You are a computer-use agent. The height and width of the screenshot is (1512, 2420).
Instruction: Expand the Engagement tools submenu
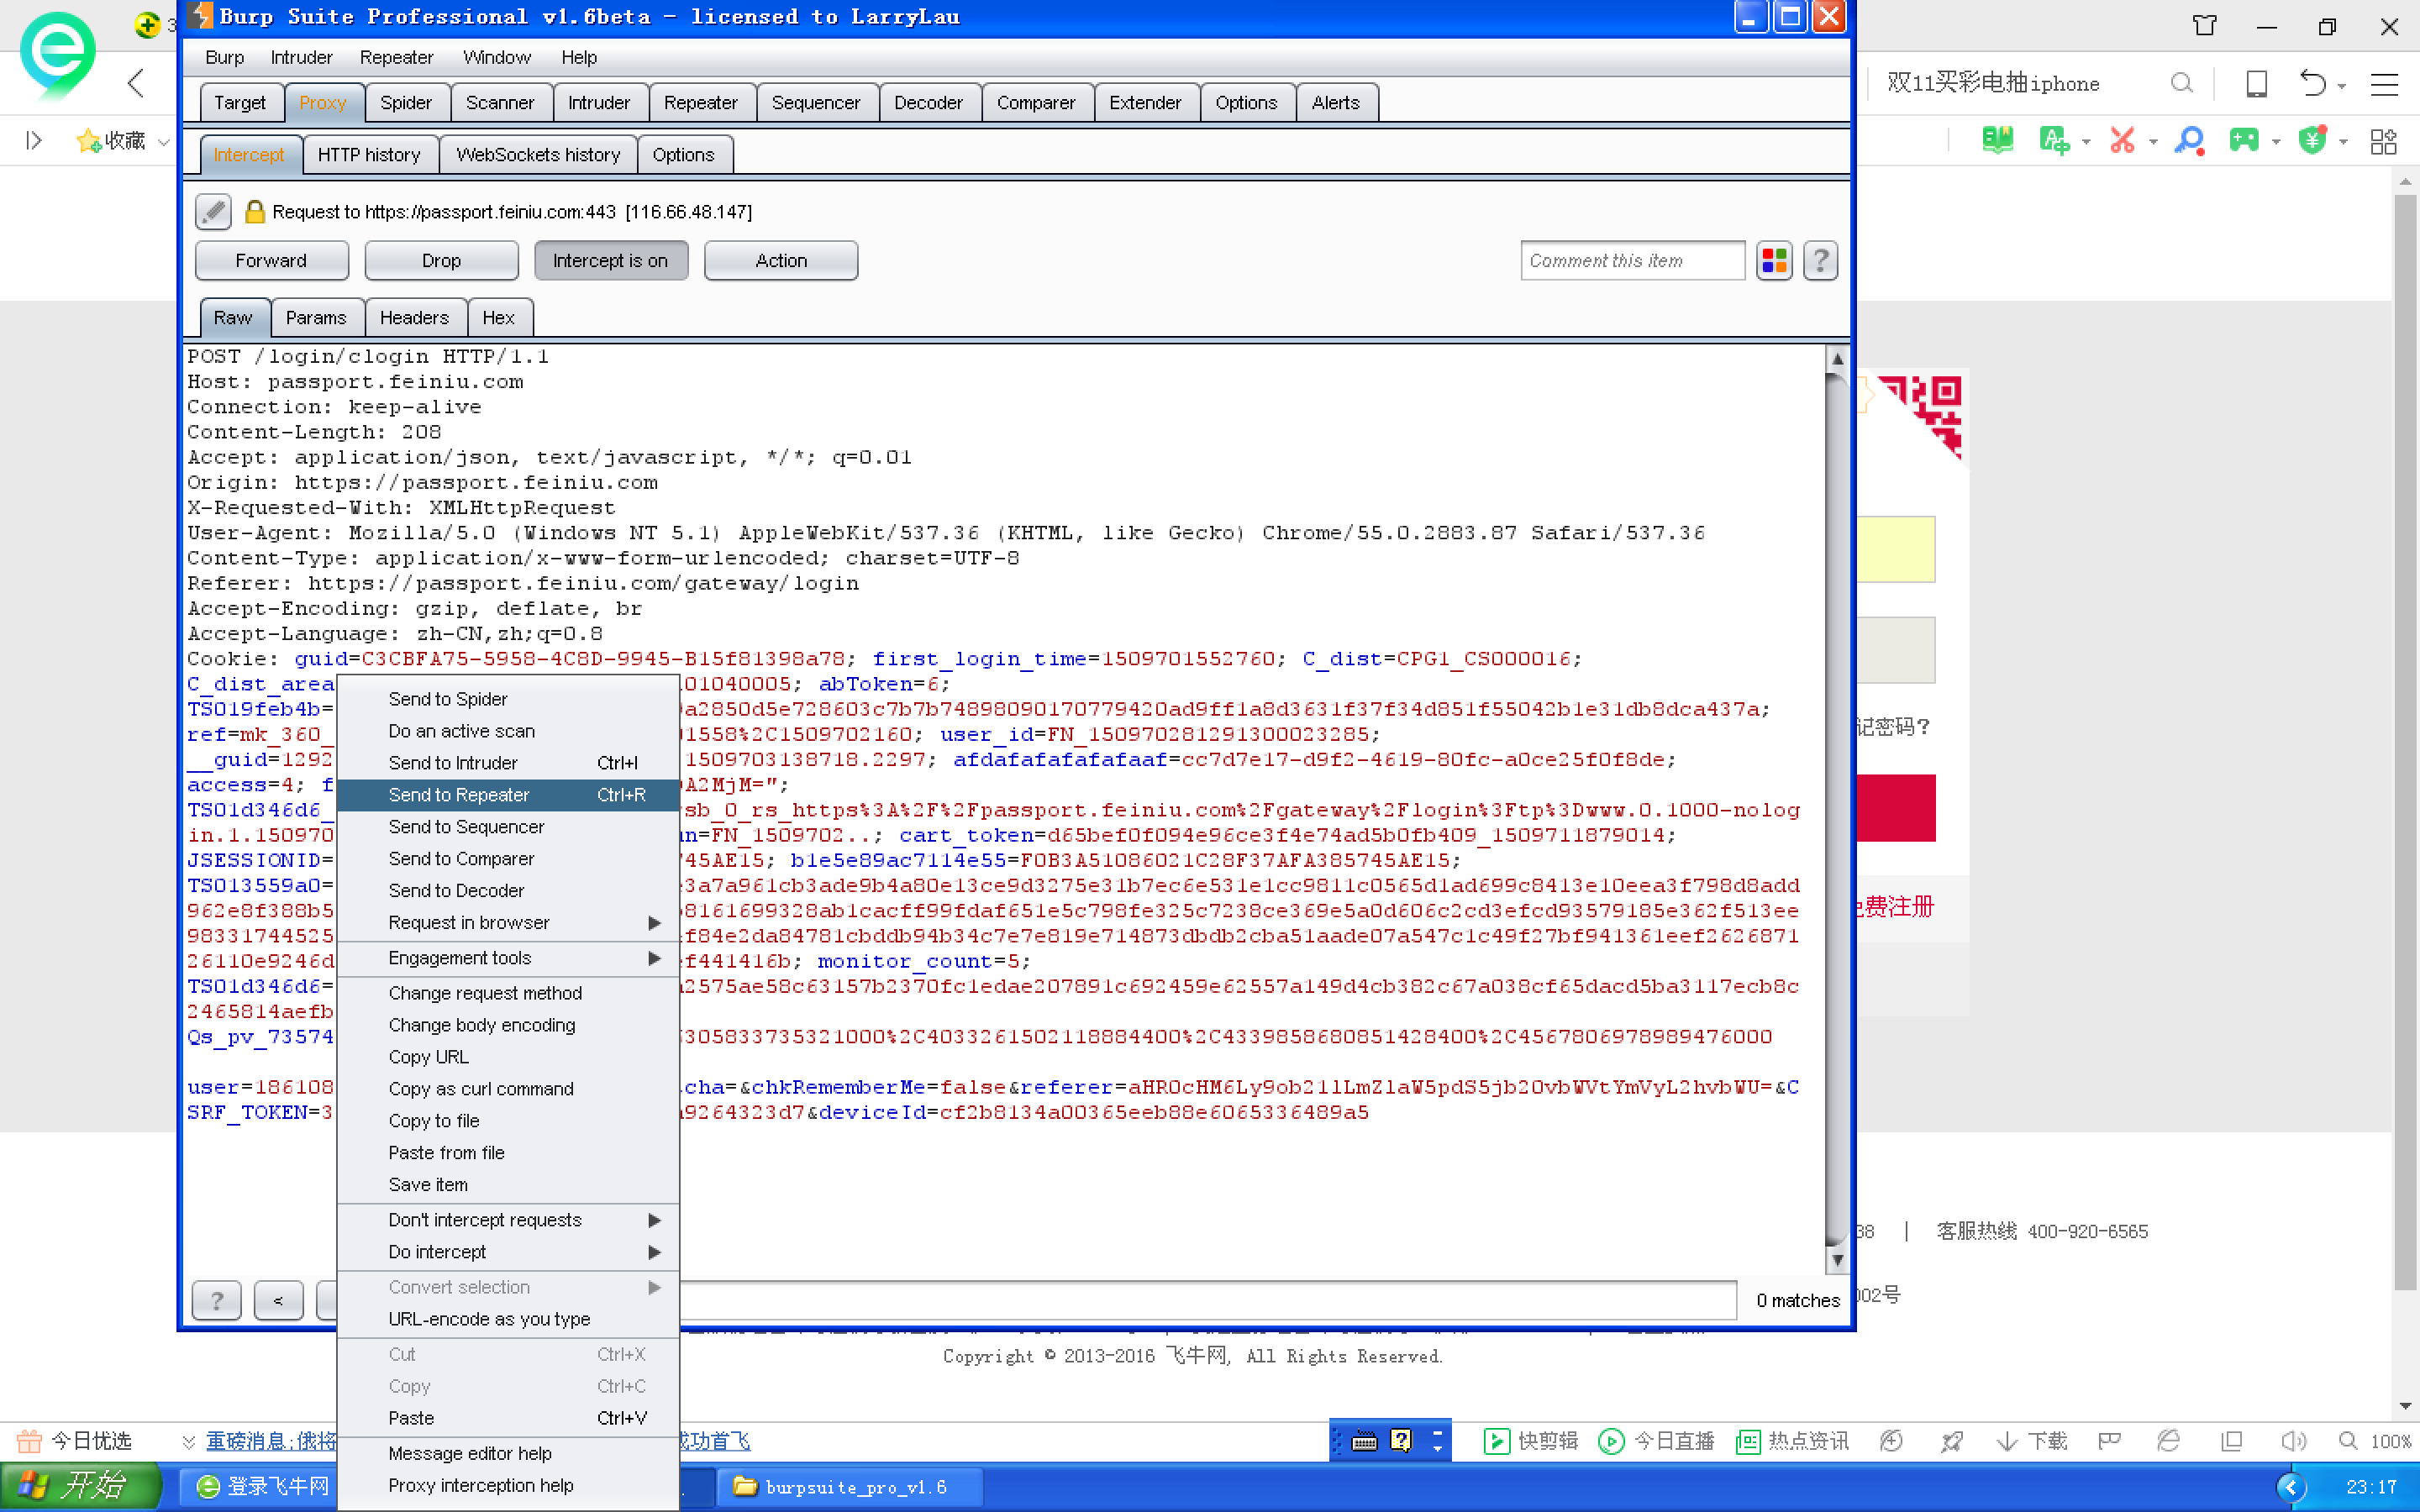pos(508,958)
